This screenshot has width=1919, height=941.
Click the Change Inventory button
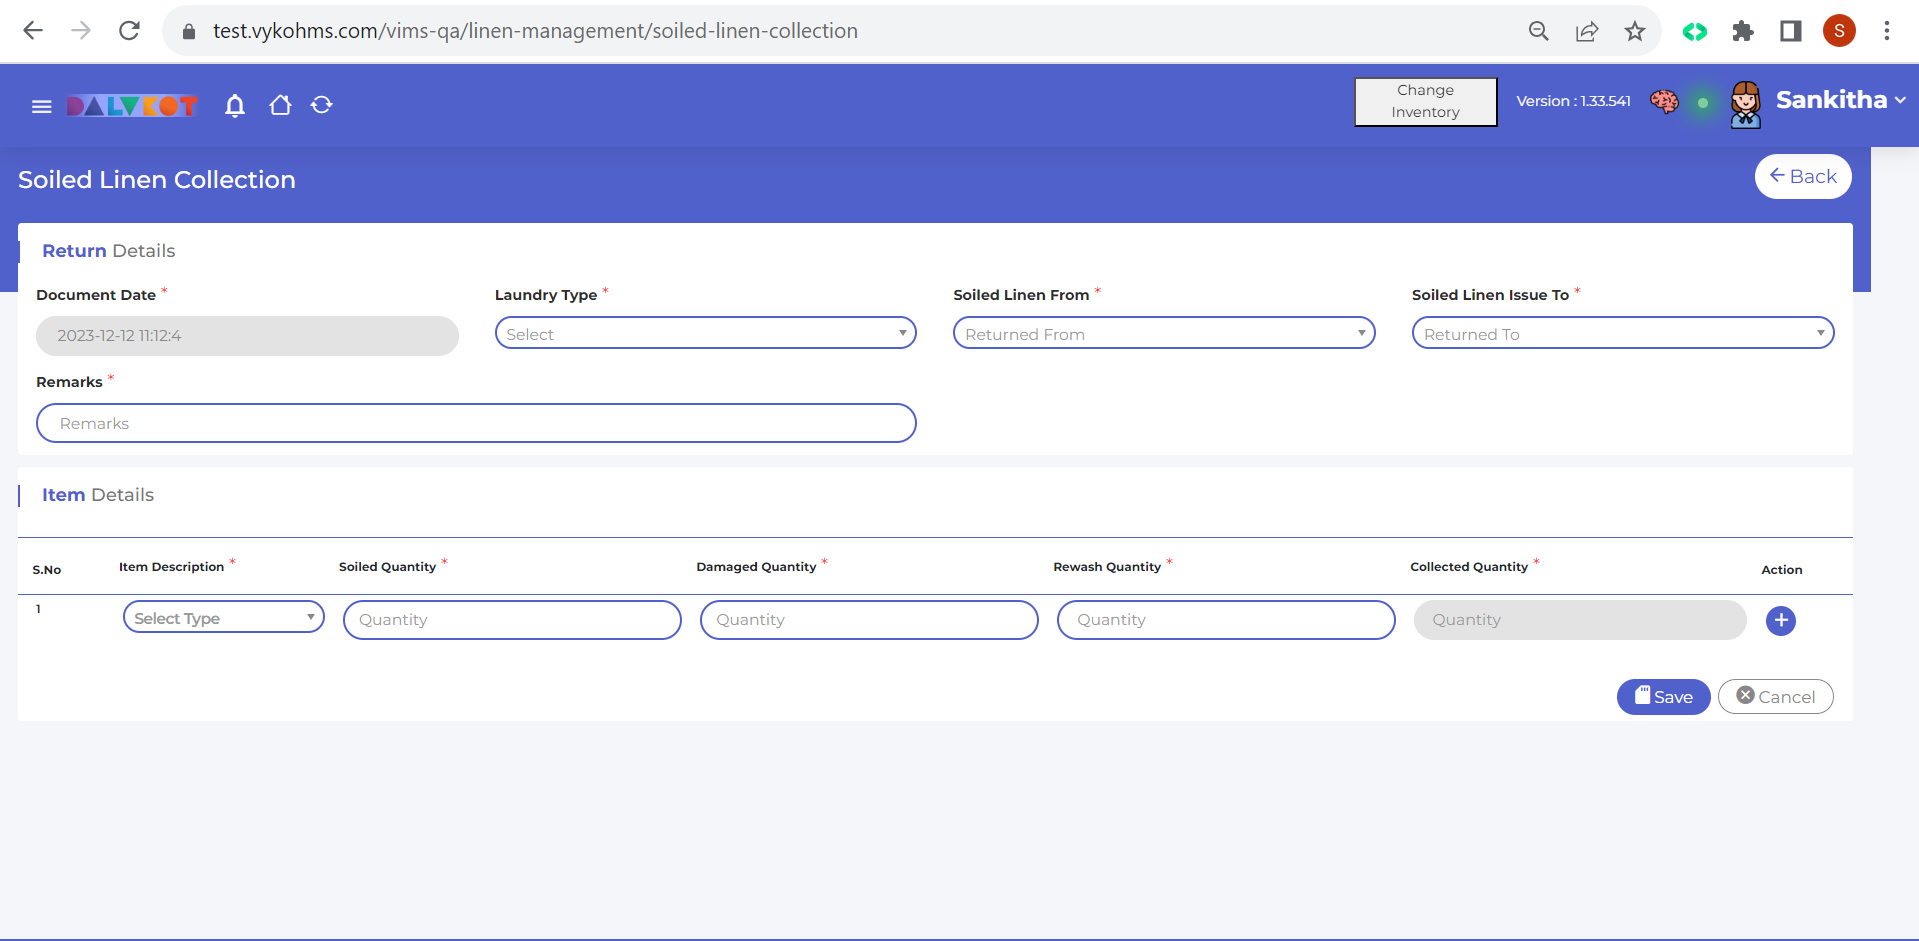1425,102
